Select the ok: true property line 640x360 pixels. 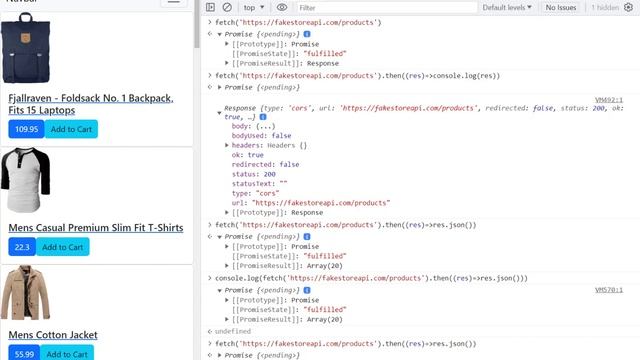[x=247, y=155]
